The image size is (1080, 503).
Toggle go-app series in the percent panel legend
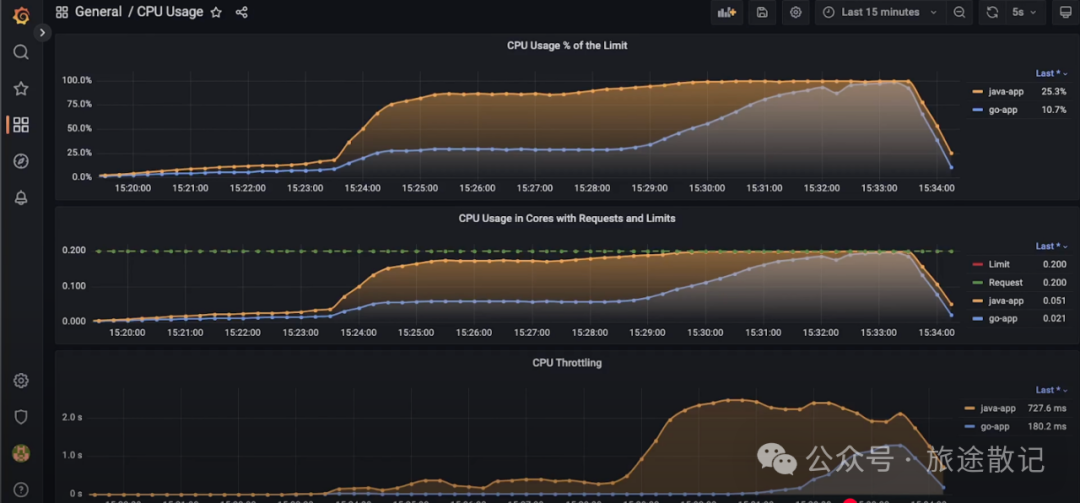[x=1003, y=110]
